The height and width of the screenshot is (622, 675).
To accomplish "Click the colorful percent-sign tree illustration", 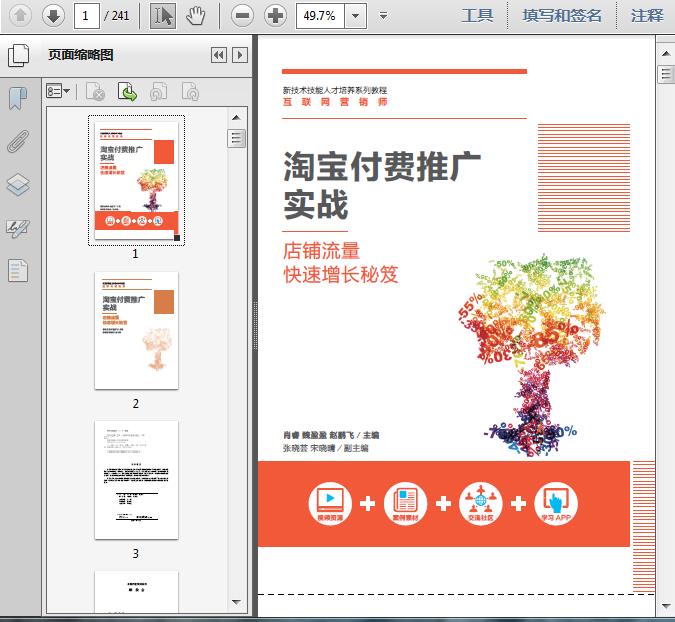I will click(532, 355).
